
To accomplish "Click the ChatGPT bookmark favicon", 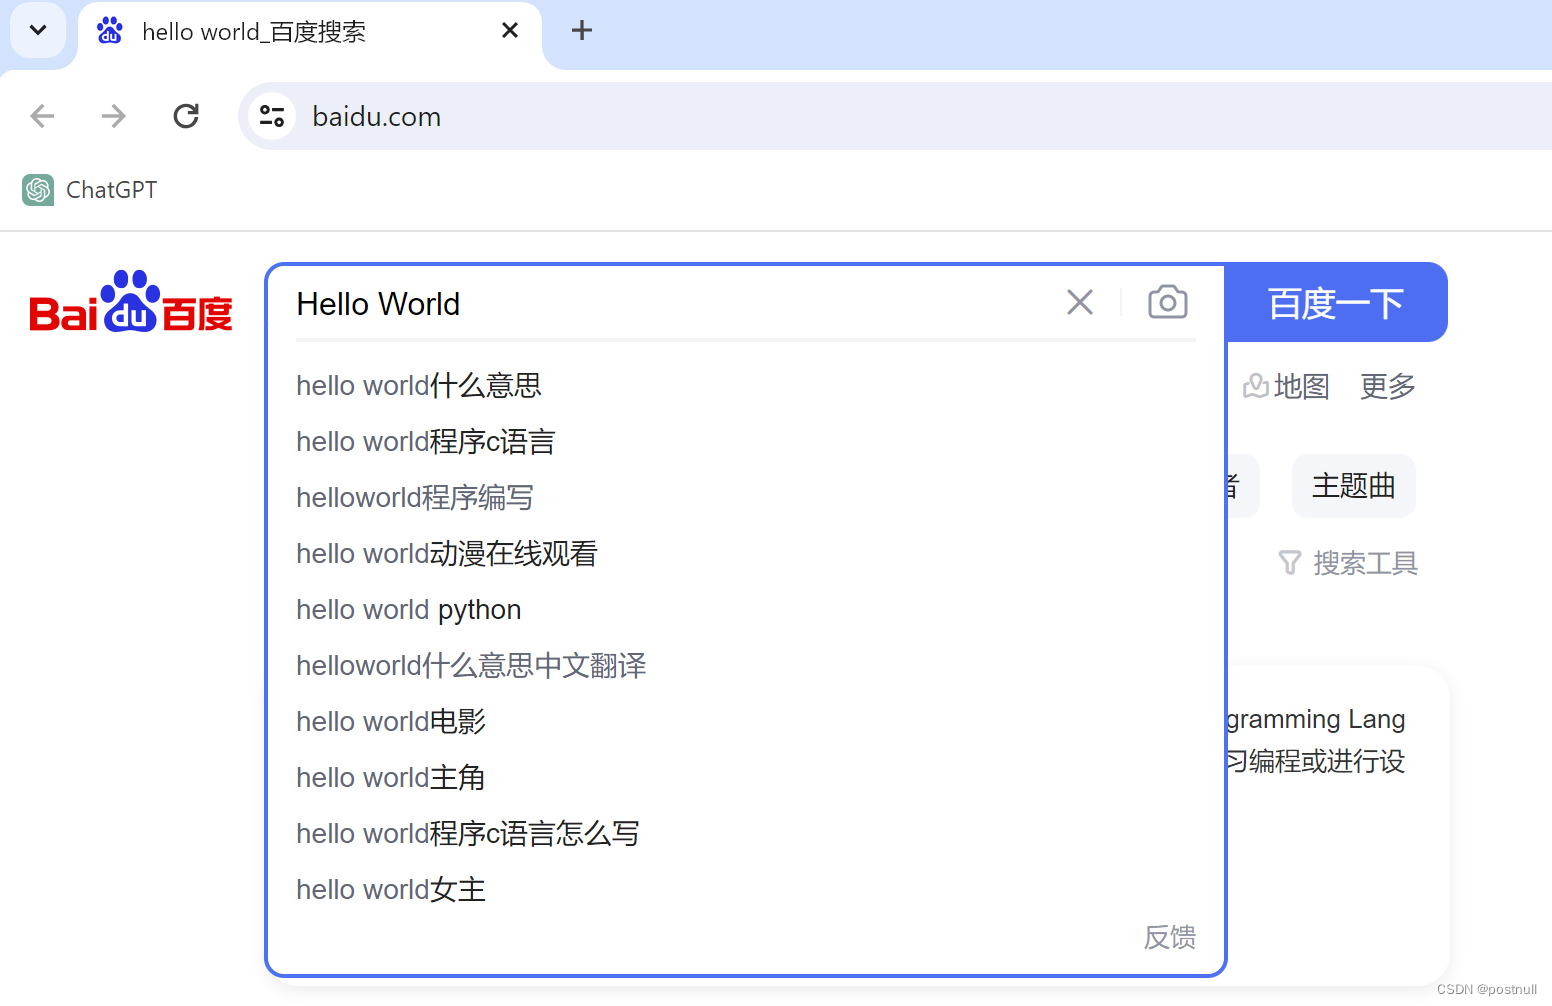I will point(38,190).
